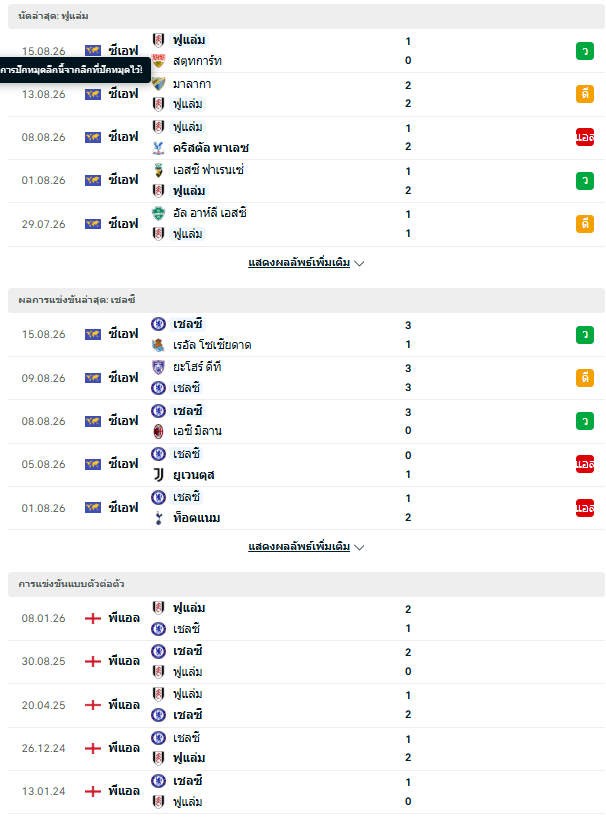The image size is (606, 818).
Task: Click the chevron next to Chelsea's show more link
Action: click(359, 547)
